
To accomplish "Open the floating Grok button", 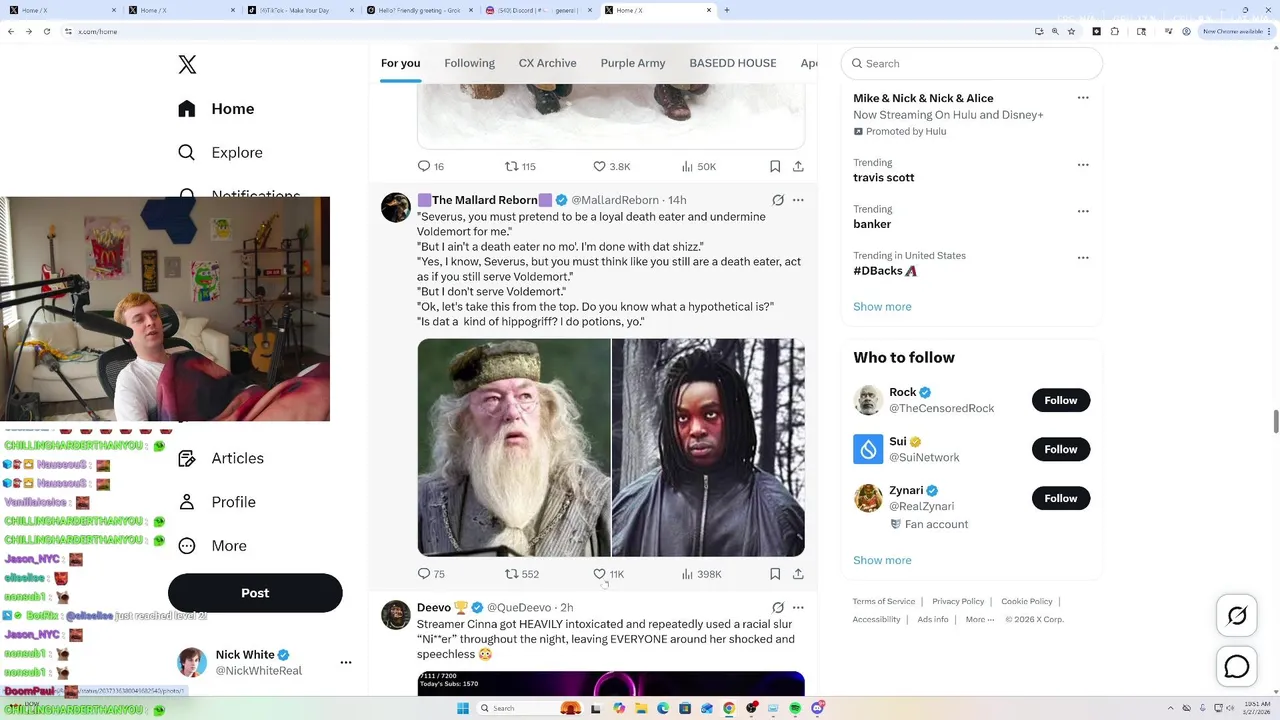I will coord(1237,616).
